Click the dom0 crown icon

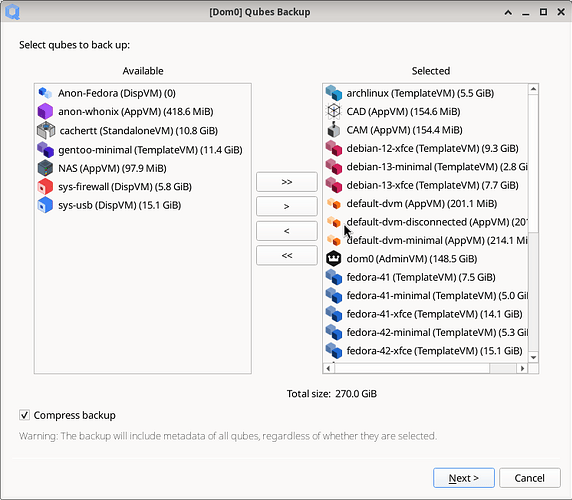(x=333, y=259)
